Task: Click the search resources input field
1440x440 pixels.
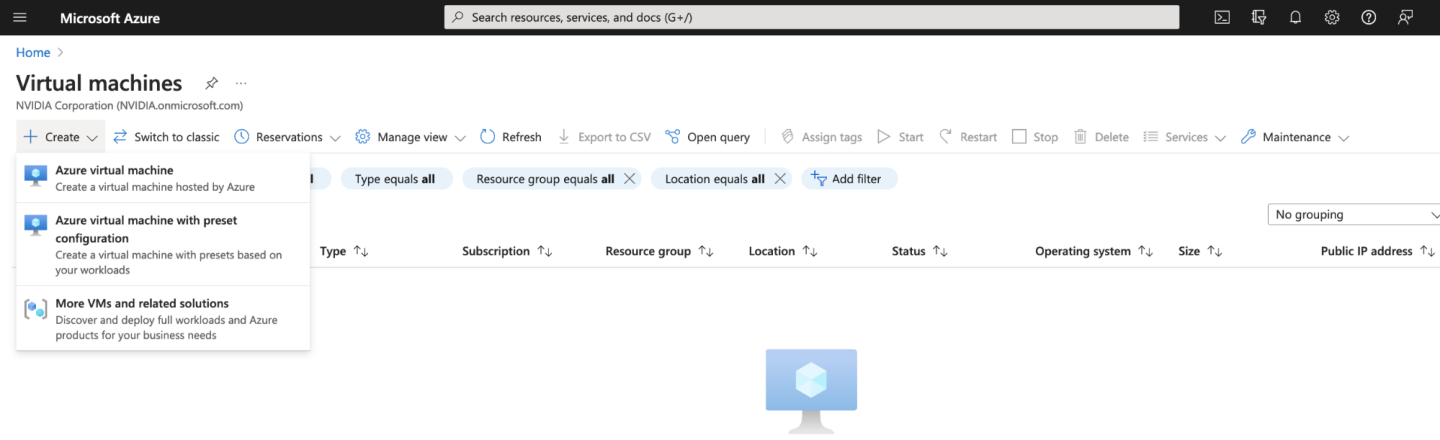Action: coord(810,18)
